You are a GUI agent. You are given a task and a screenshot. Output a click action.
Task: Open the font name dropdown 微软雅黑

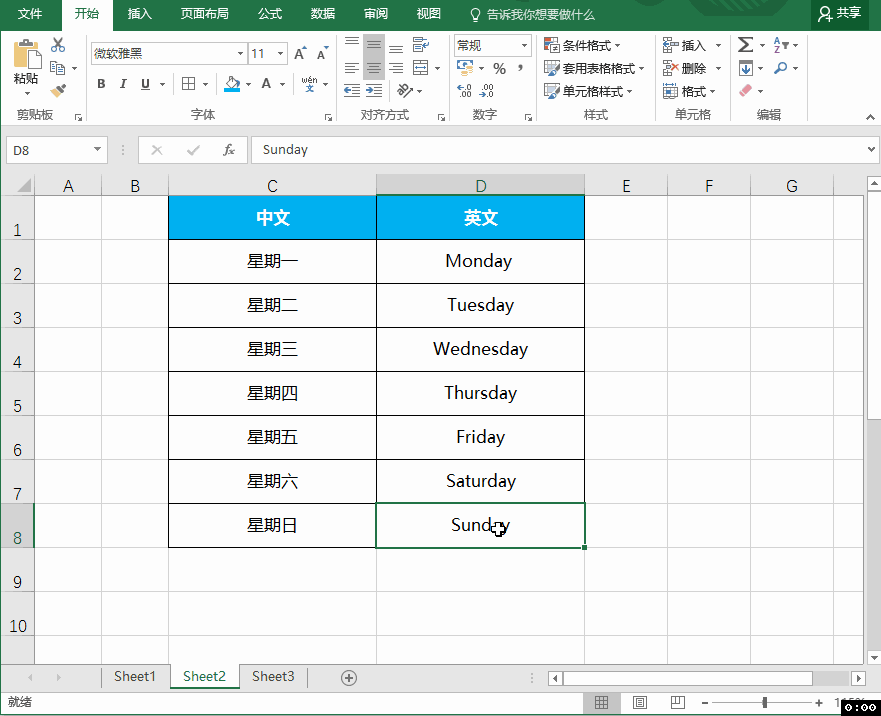240,53
